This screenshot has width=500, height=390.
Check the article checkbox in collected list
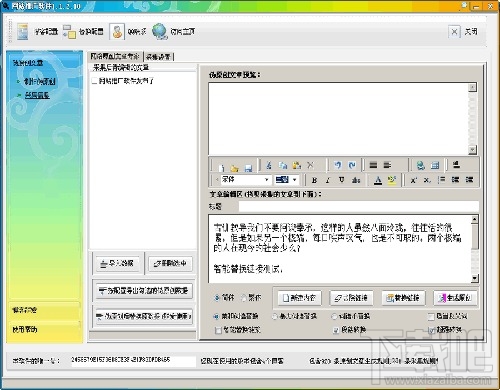[94, 81]
